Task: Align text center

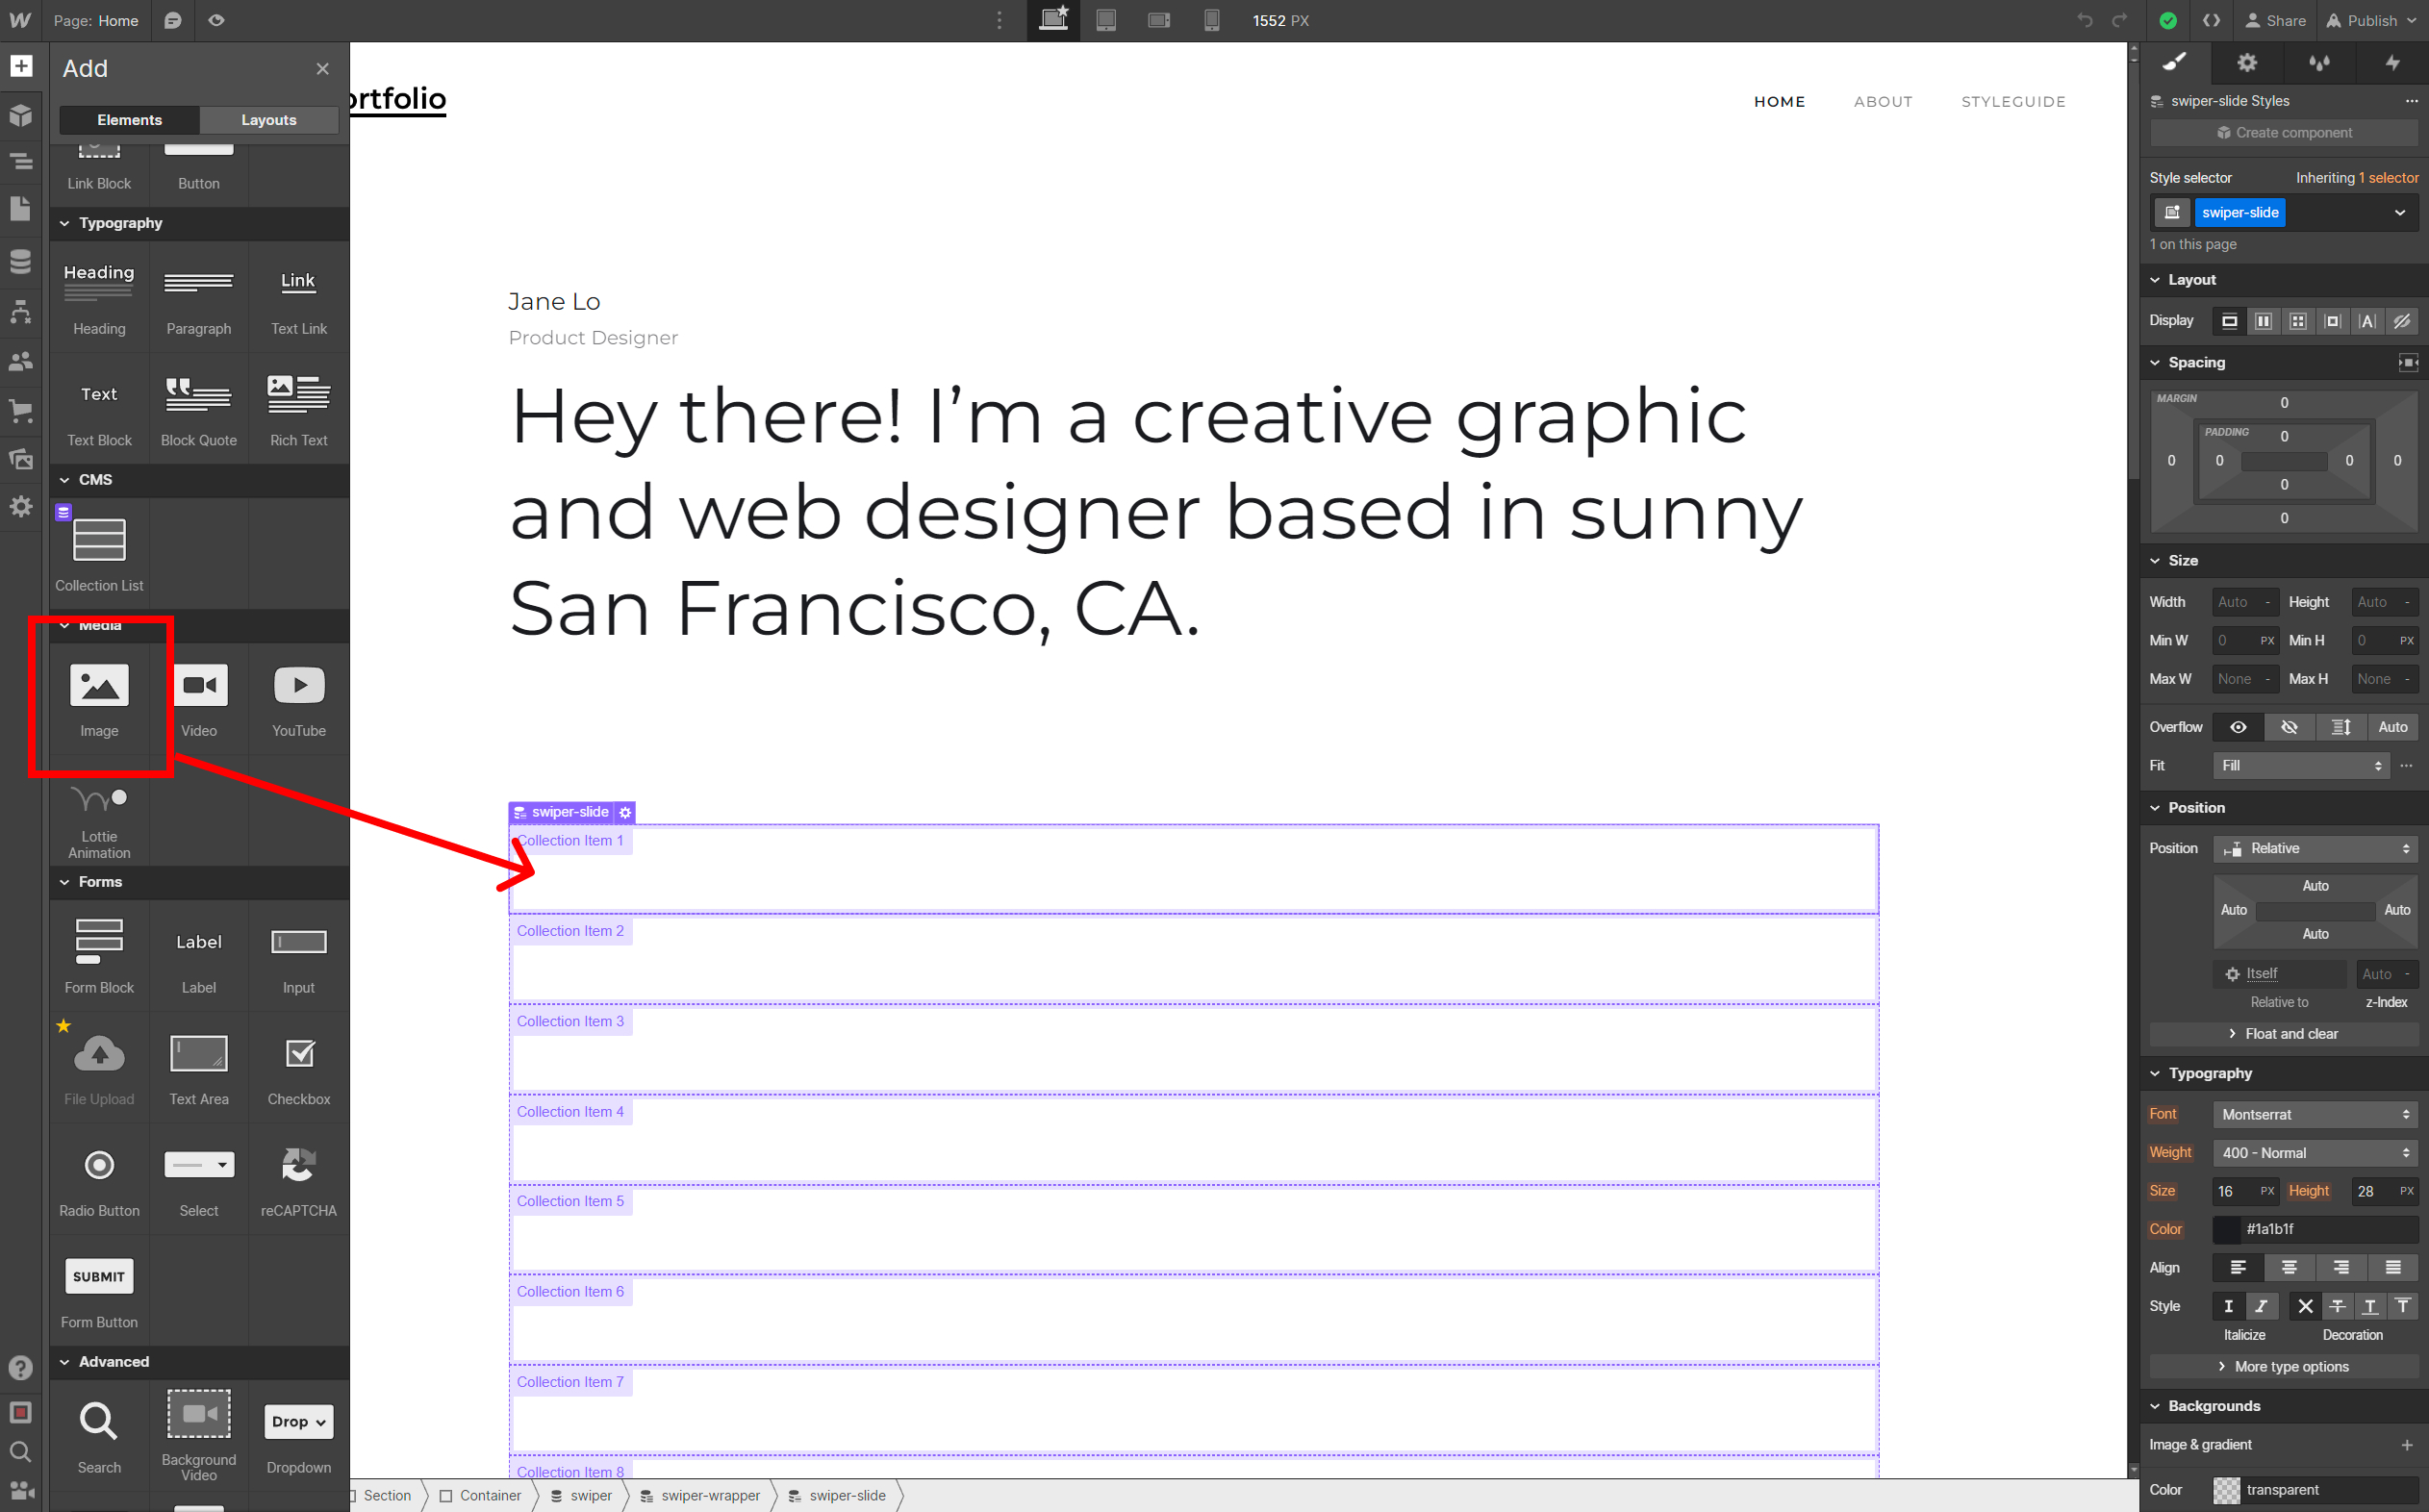Action: pyautogui.click(x=2289, y=1268)
